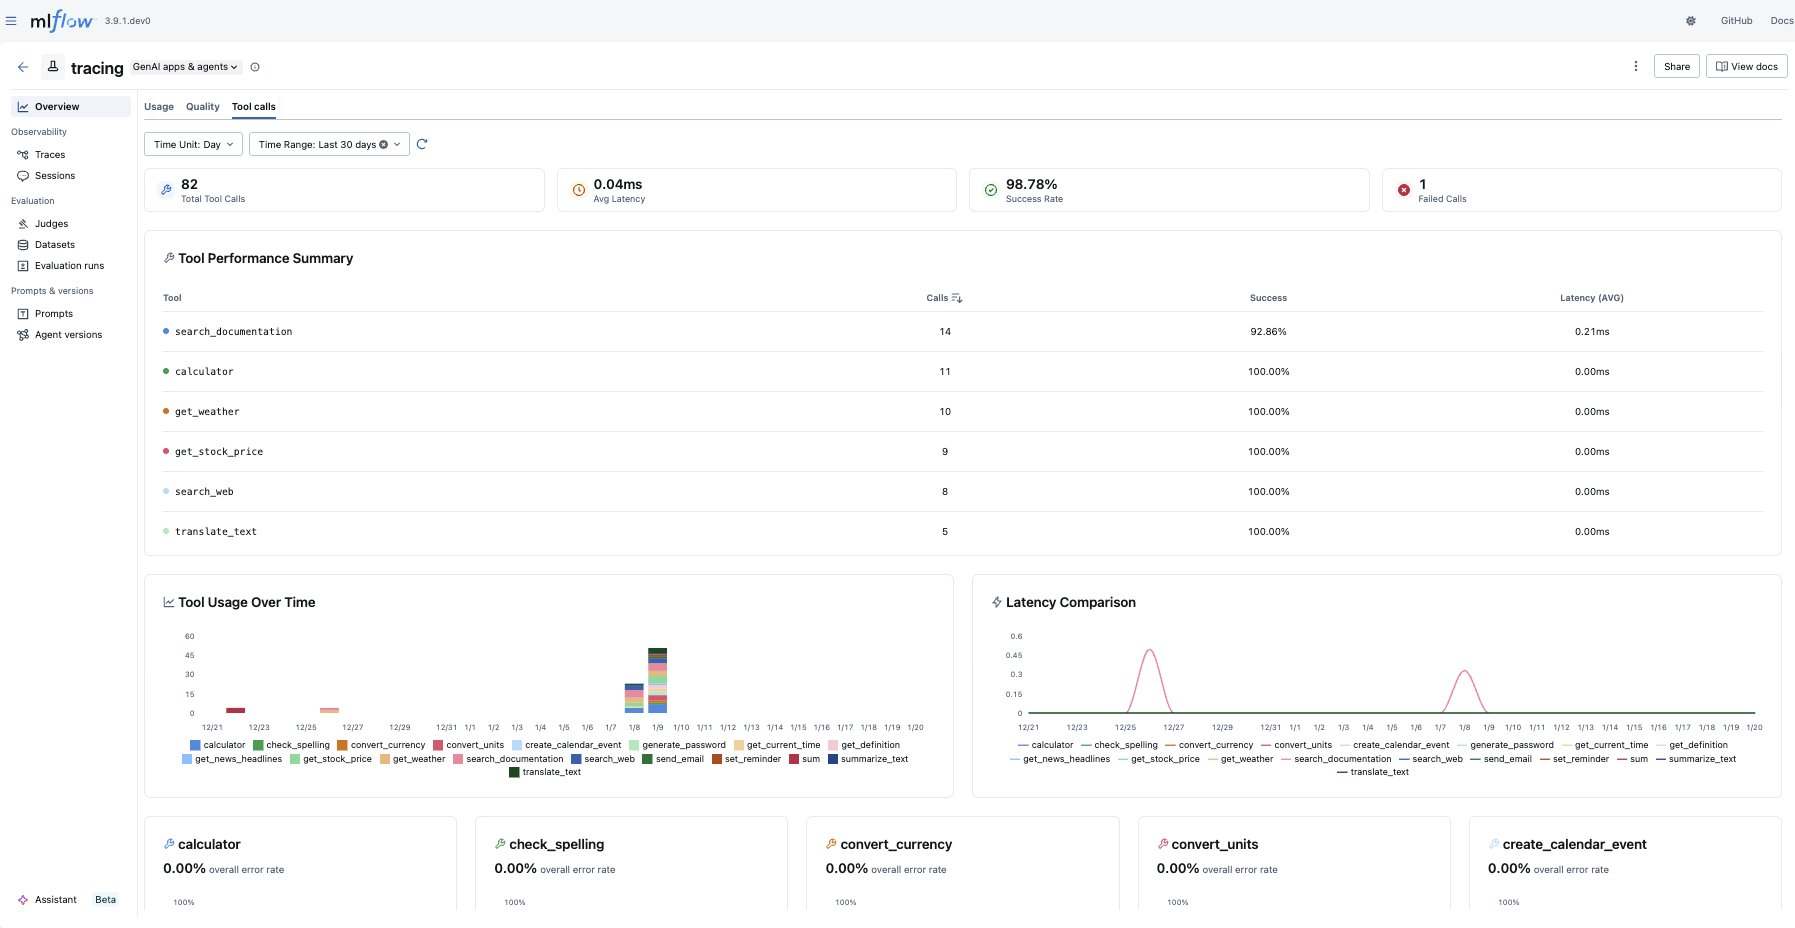
Task: Toggle the send_email series in the usage chart legend
Action: click(677, 759)
